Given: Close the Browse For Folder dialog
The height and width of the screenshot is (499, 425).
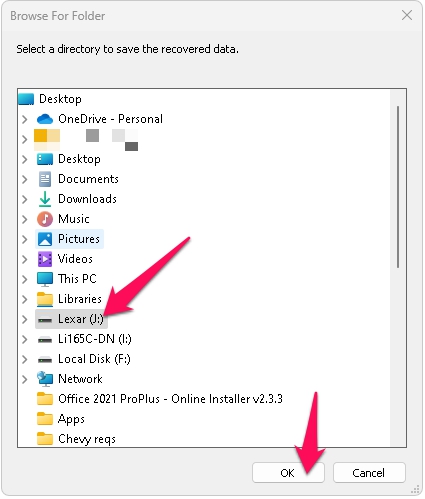Looking at the screenshot, I should click(407, 15).
